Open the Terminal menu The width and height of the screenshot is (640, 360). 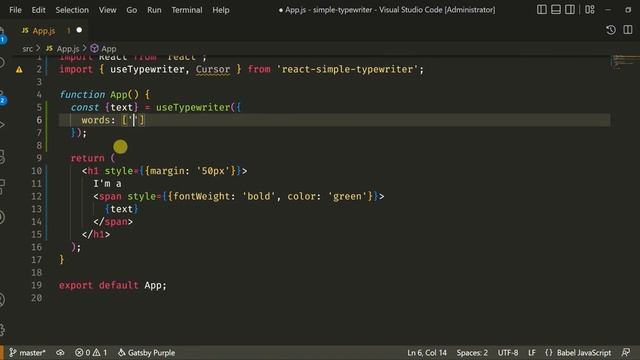pyautogui.click(x=187, y=10)
